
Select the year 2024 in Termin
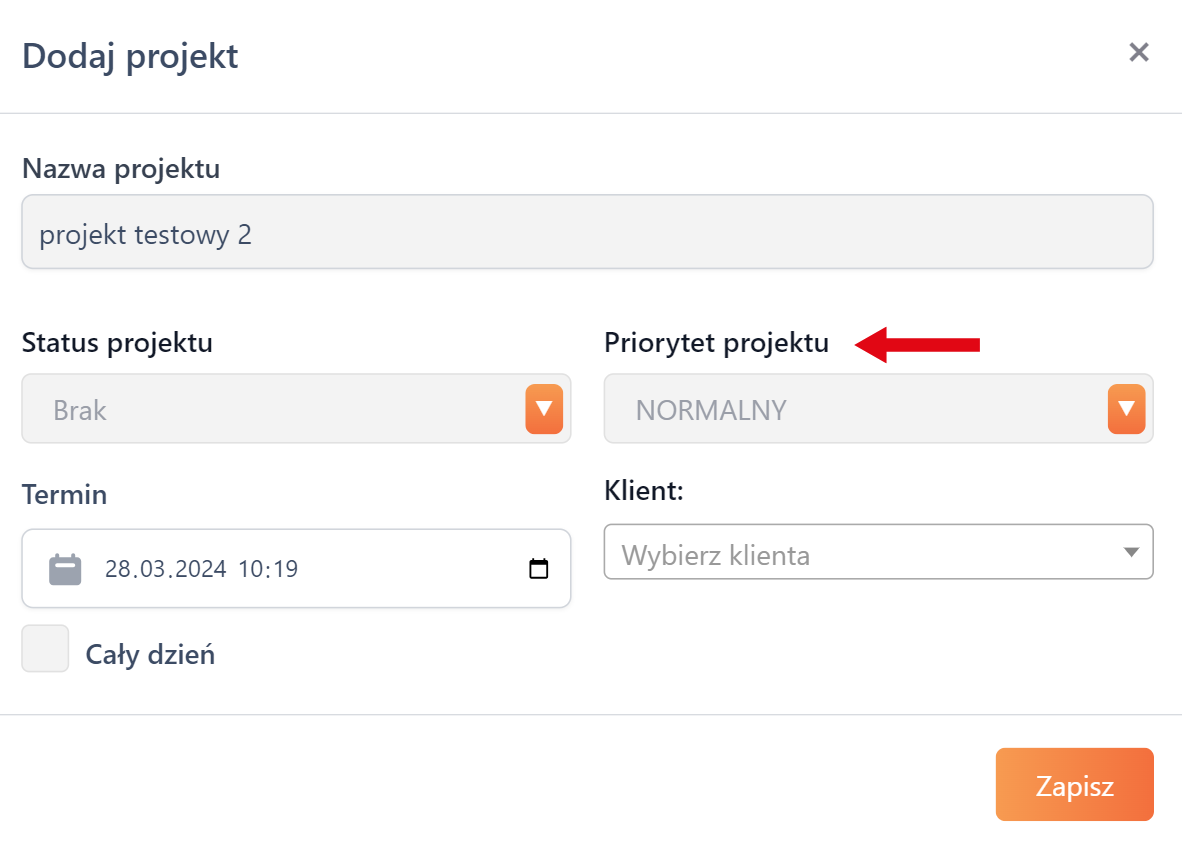coord(199,570)
